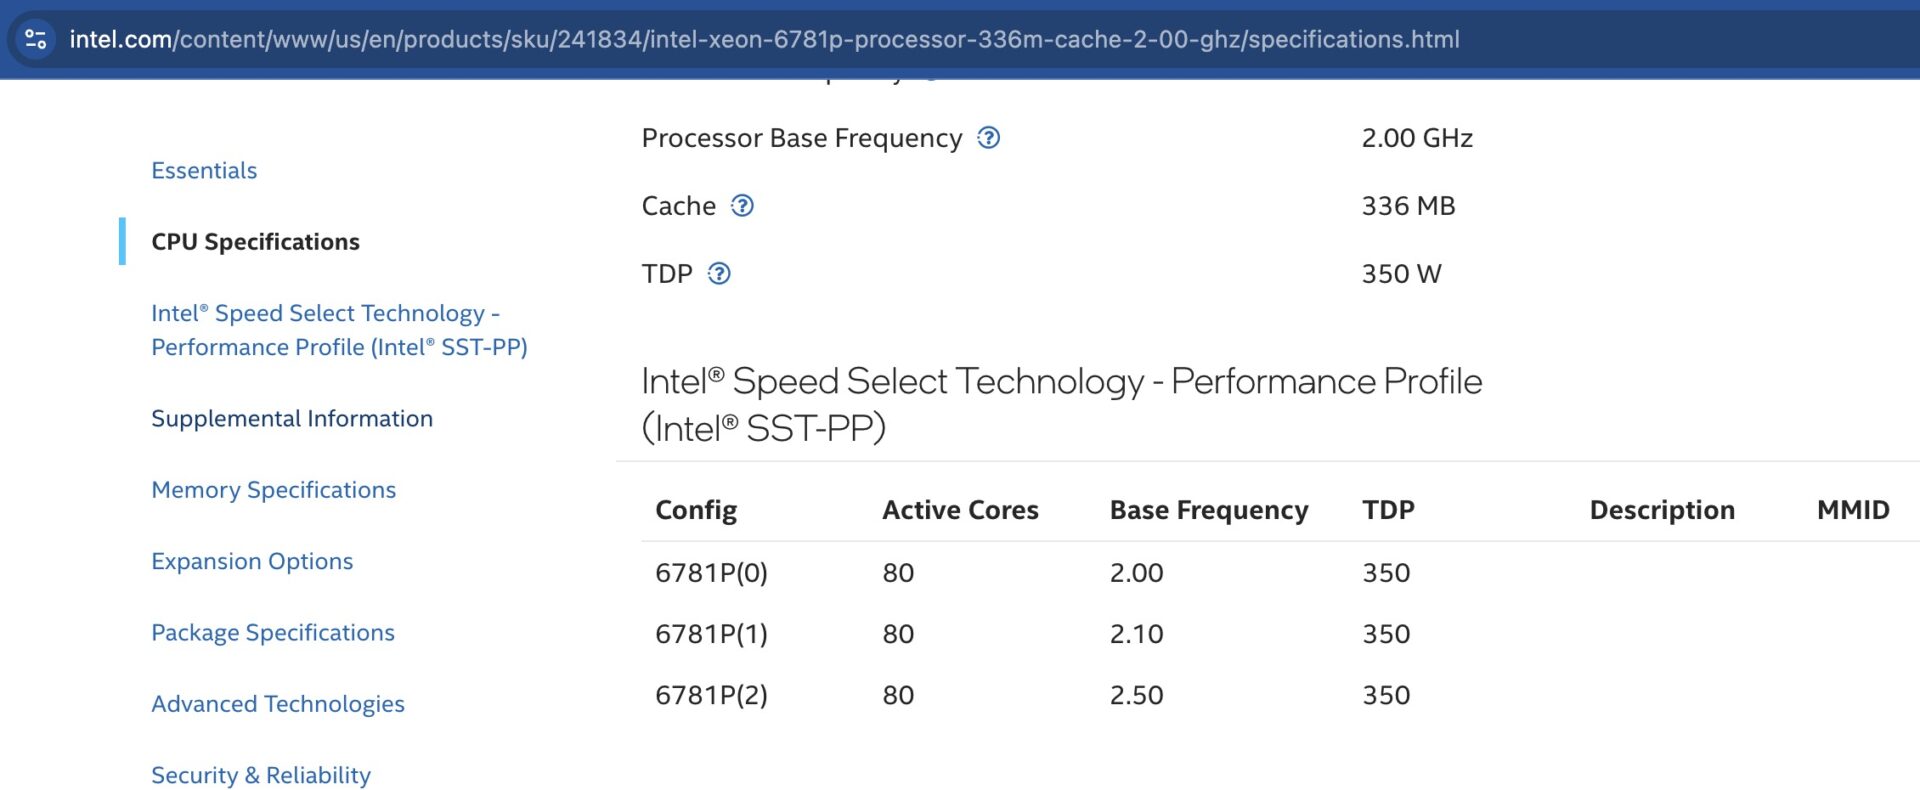Open the TDP help tooltip icon

[718, 273]
